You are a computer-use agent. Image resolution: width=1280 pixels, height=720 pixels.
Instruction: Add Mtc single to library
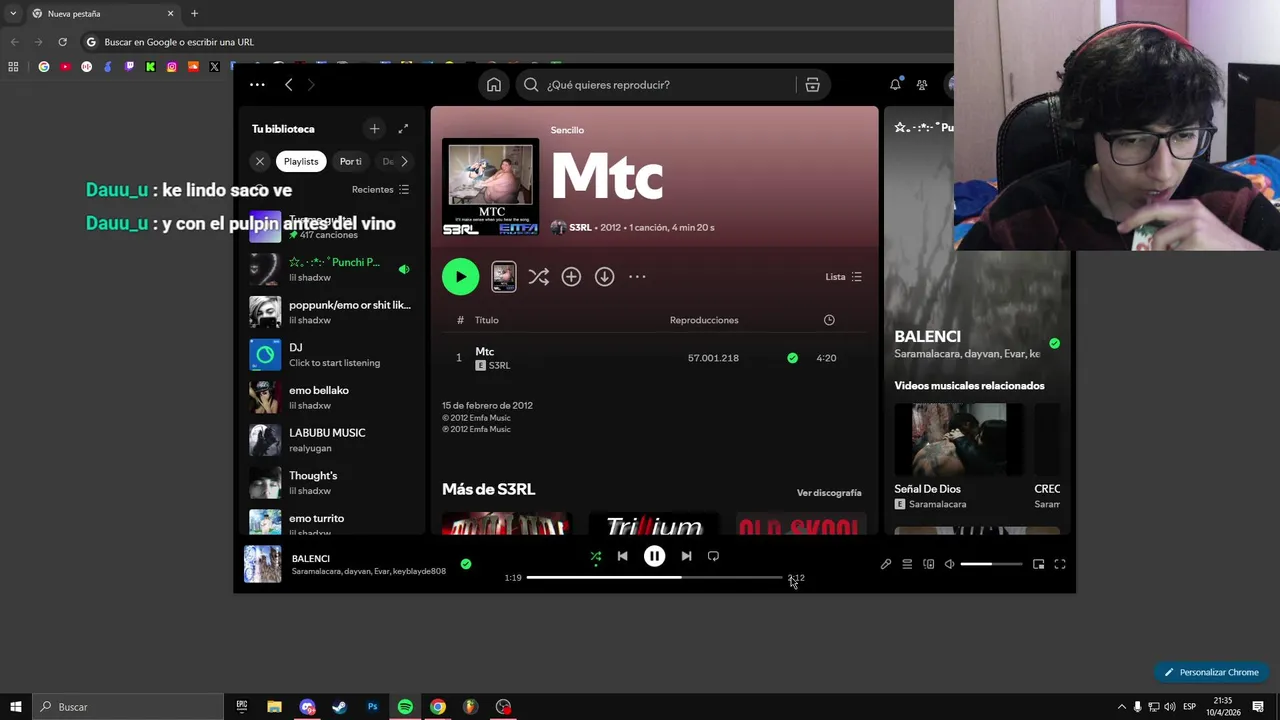pos(571,277)
